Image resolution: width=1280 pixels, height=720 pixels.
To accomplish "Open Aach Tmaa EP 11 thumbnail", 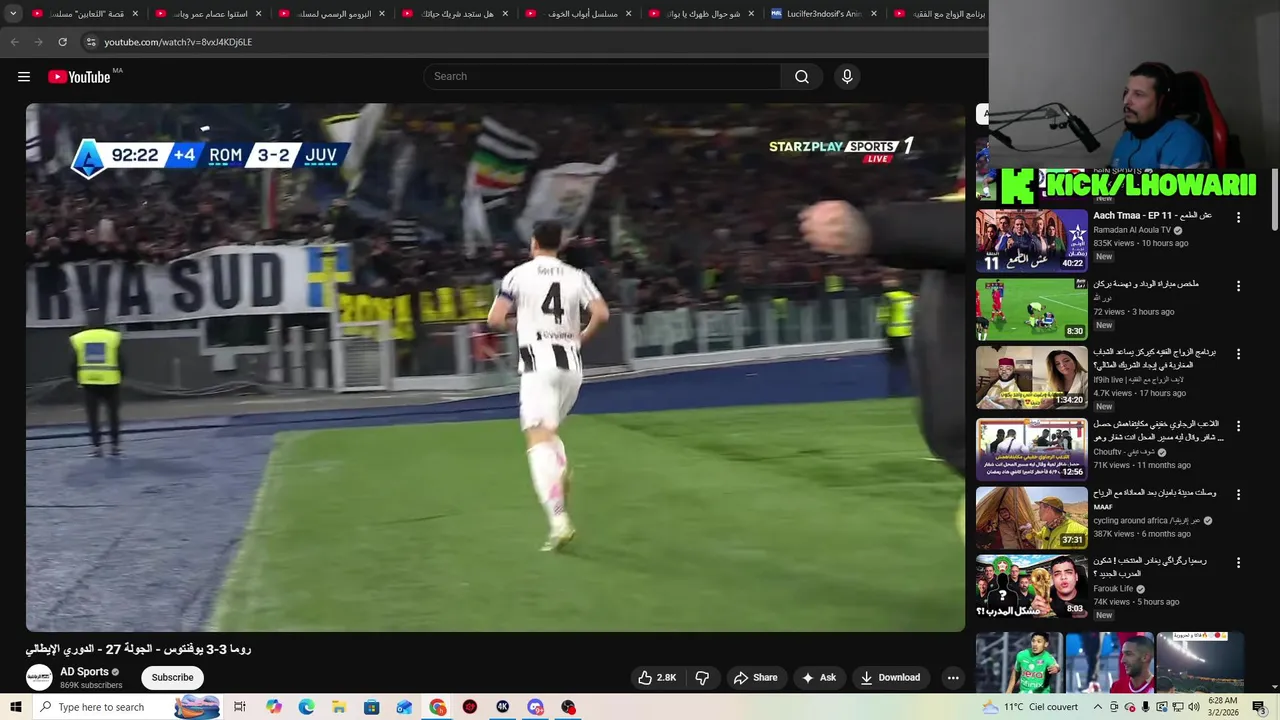I will coord(1031,240).
